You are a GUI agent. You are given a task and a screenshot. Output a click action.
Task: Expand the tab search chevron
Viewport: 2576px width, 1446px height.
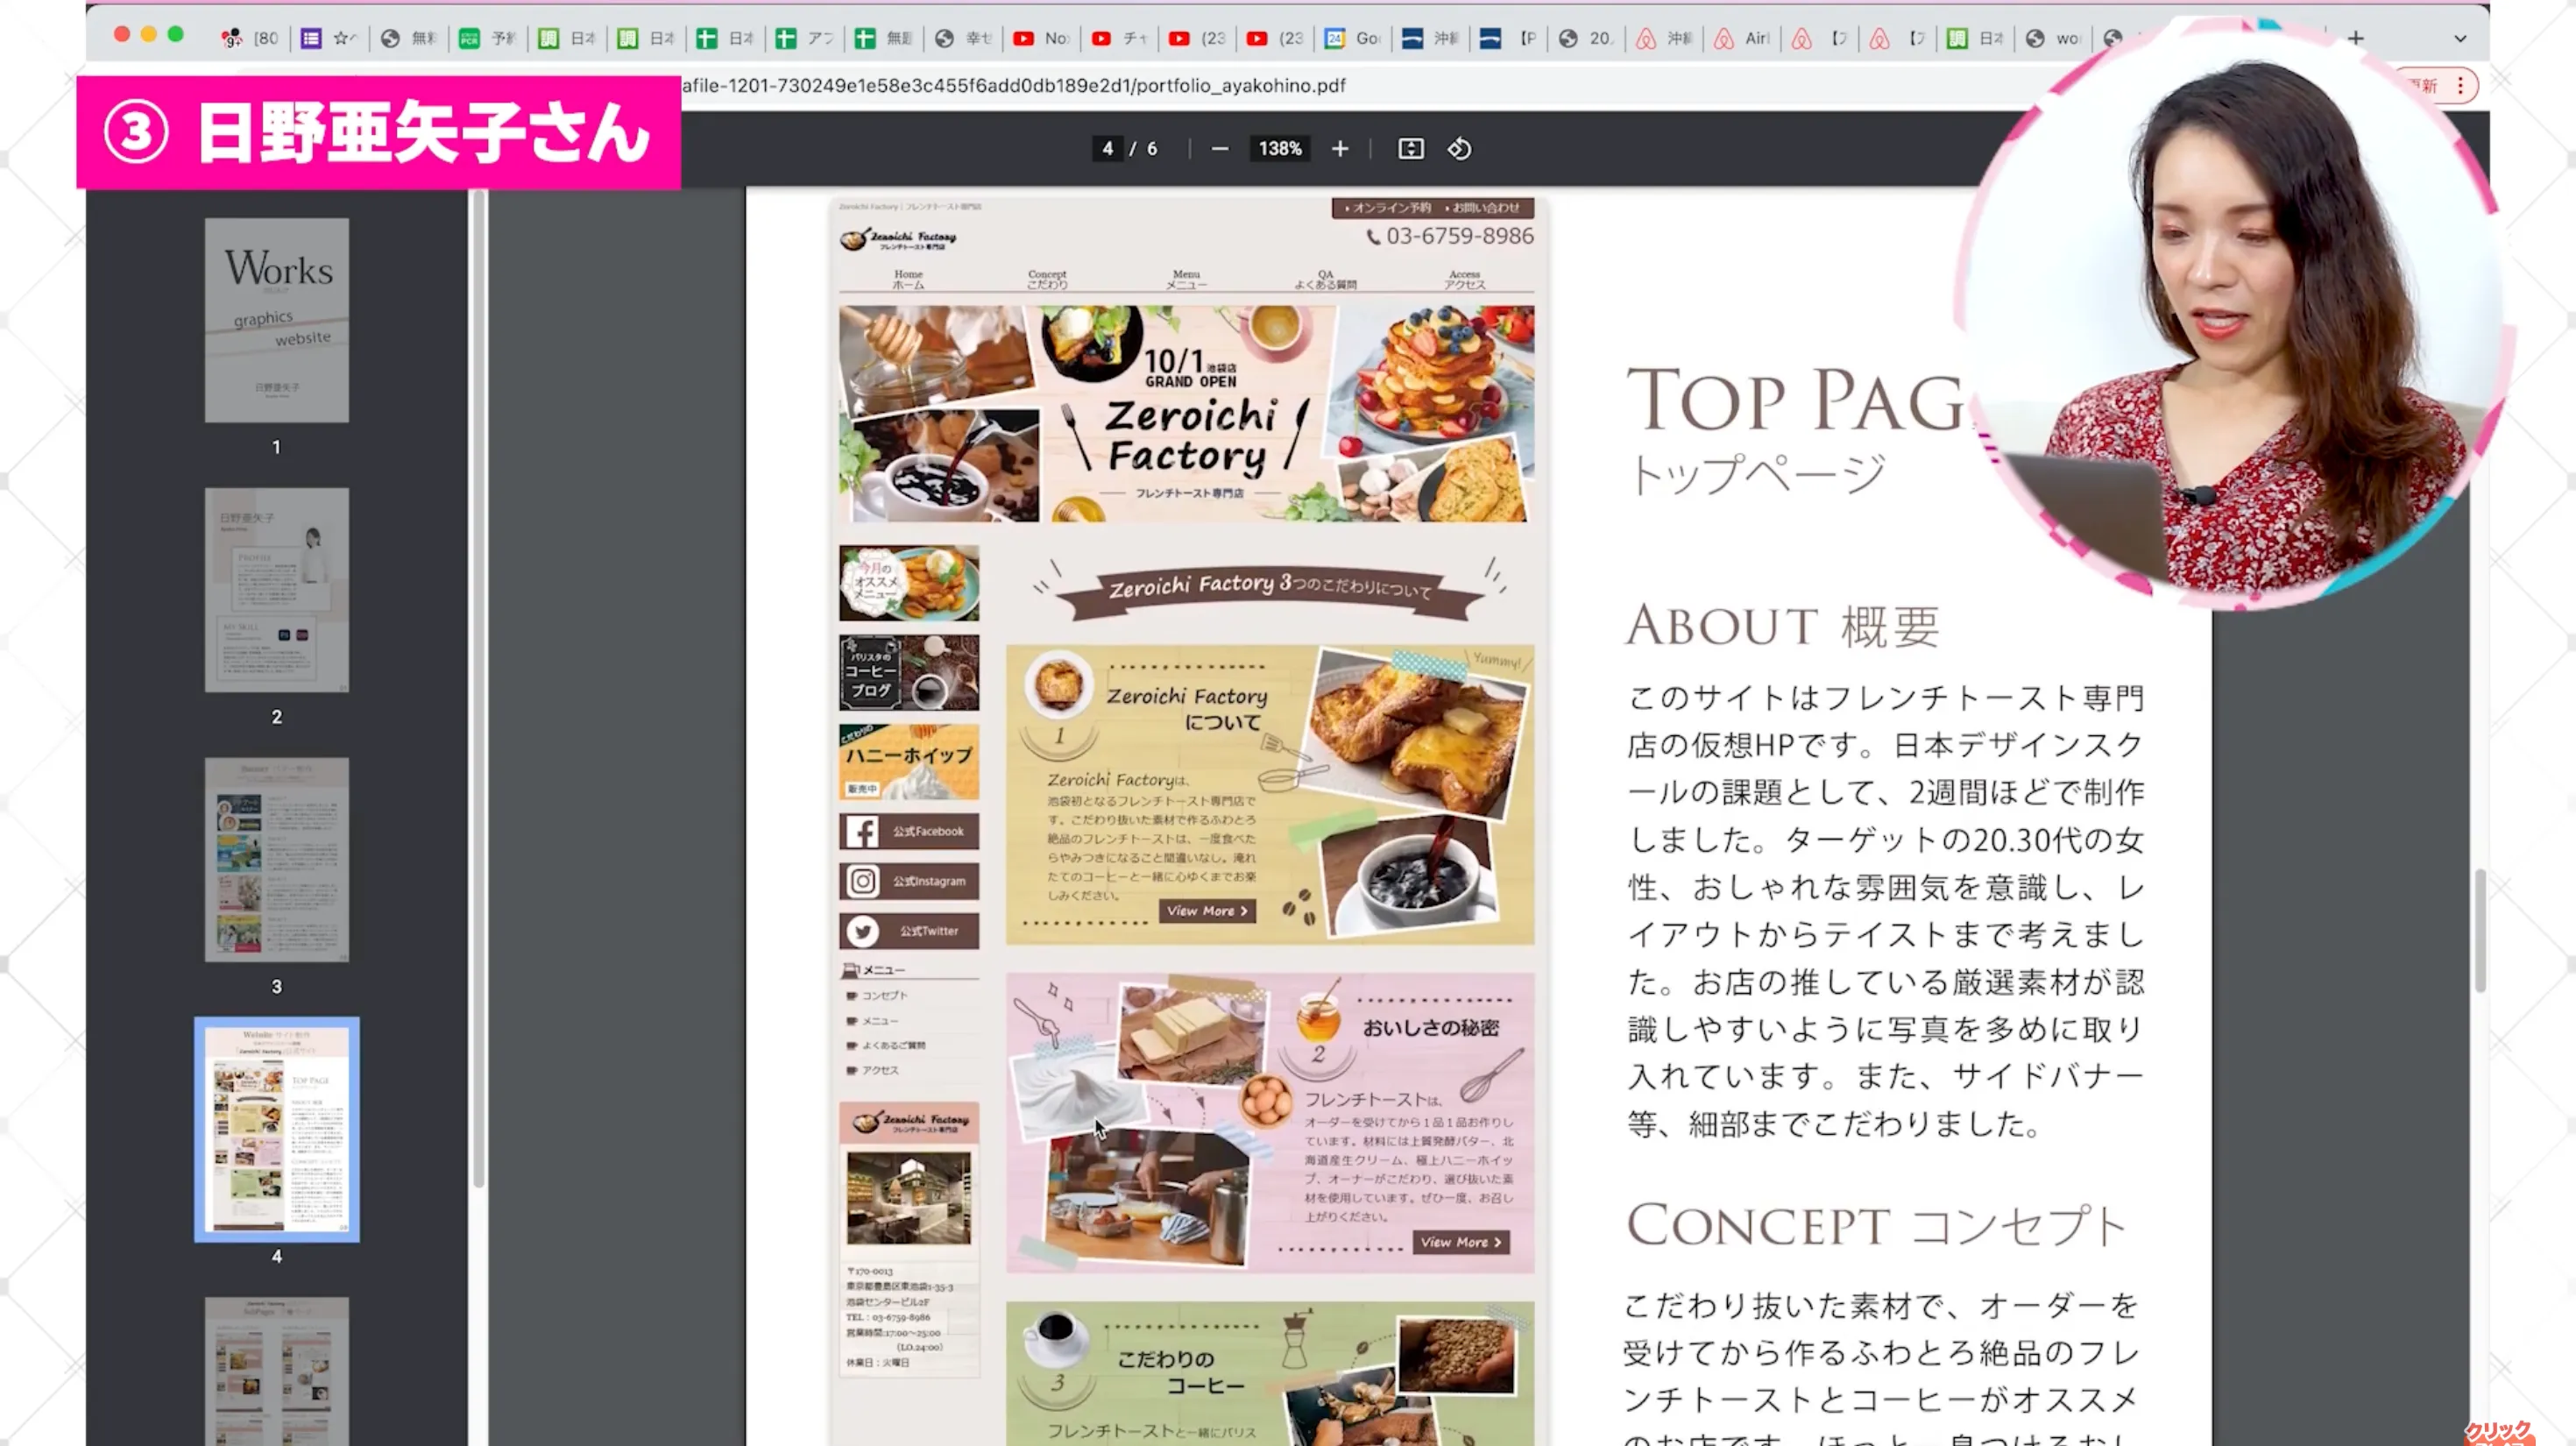[x=2460, y=38]
